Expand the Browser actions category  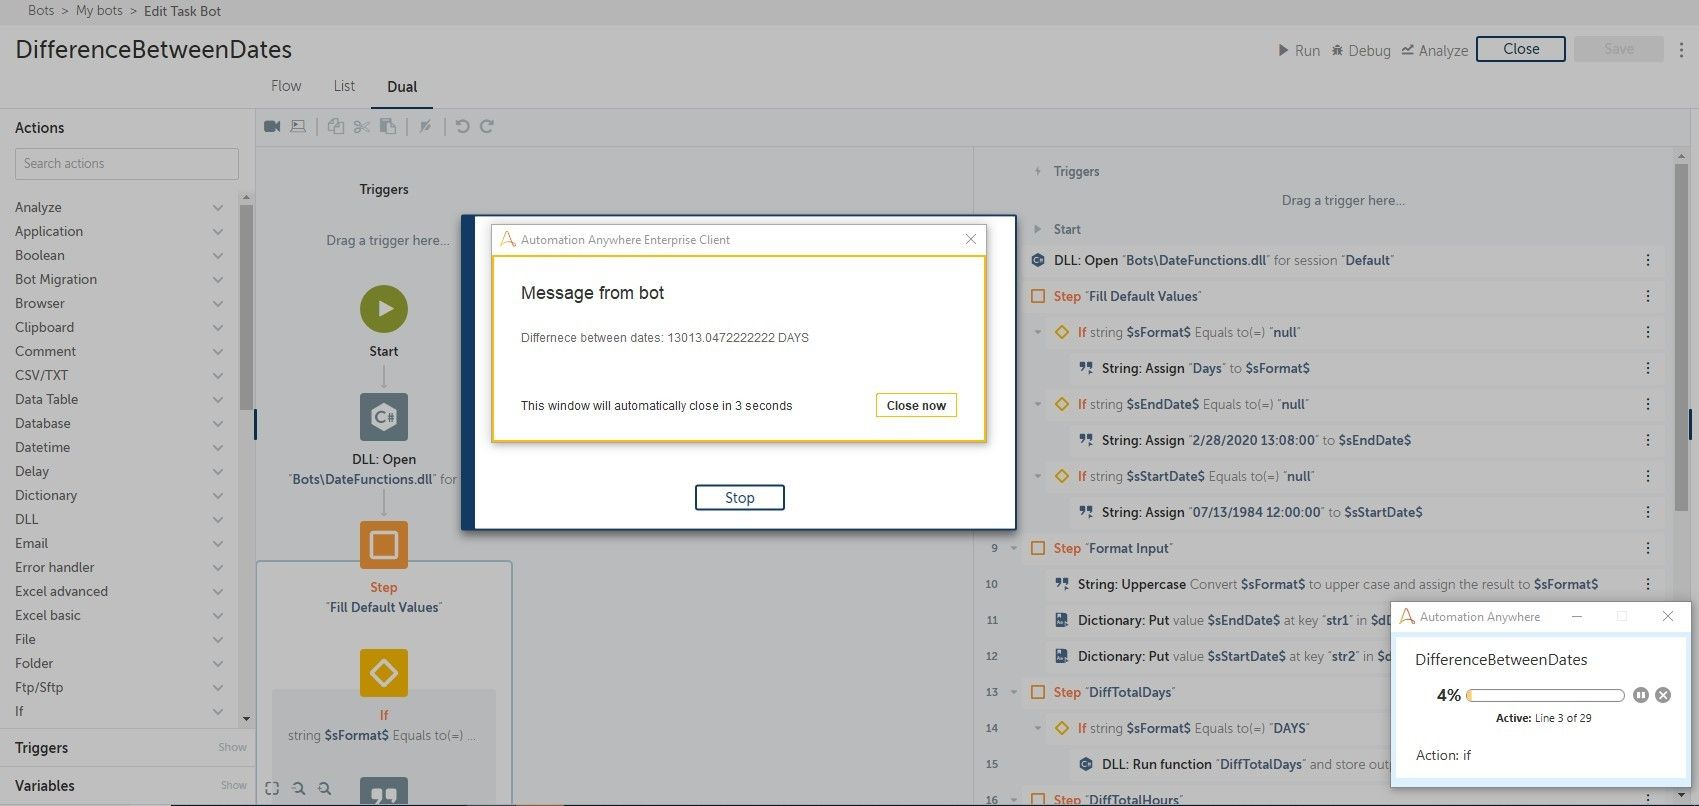[217, 303]
